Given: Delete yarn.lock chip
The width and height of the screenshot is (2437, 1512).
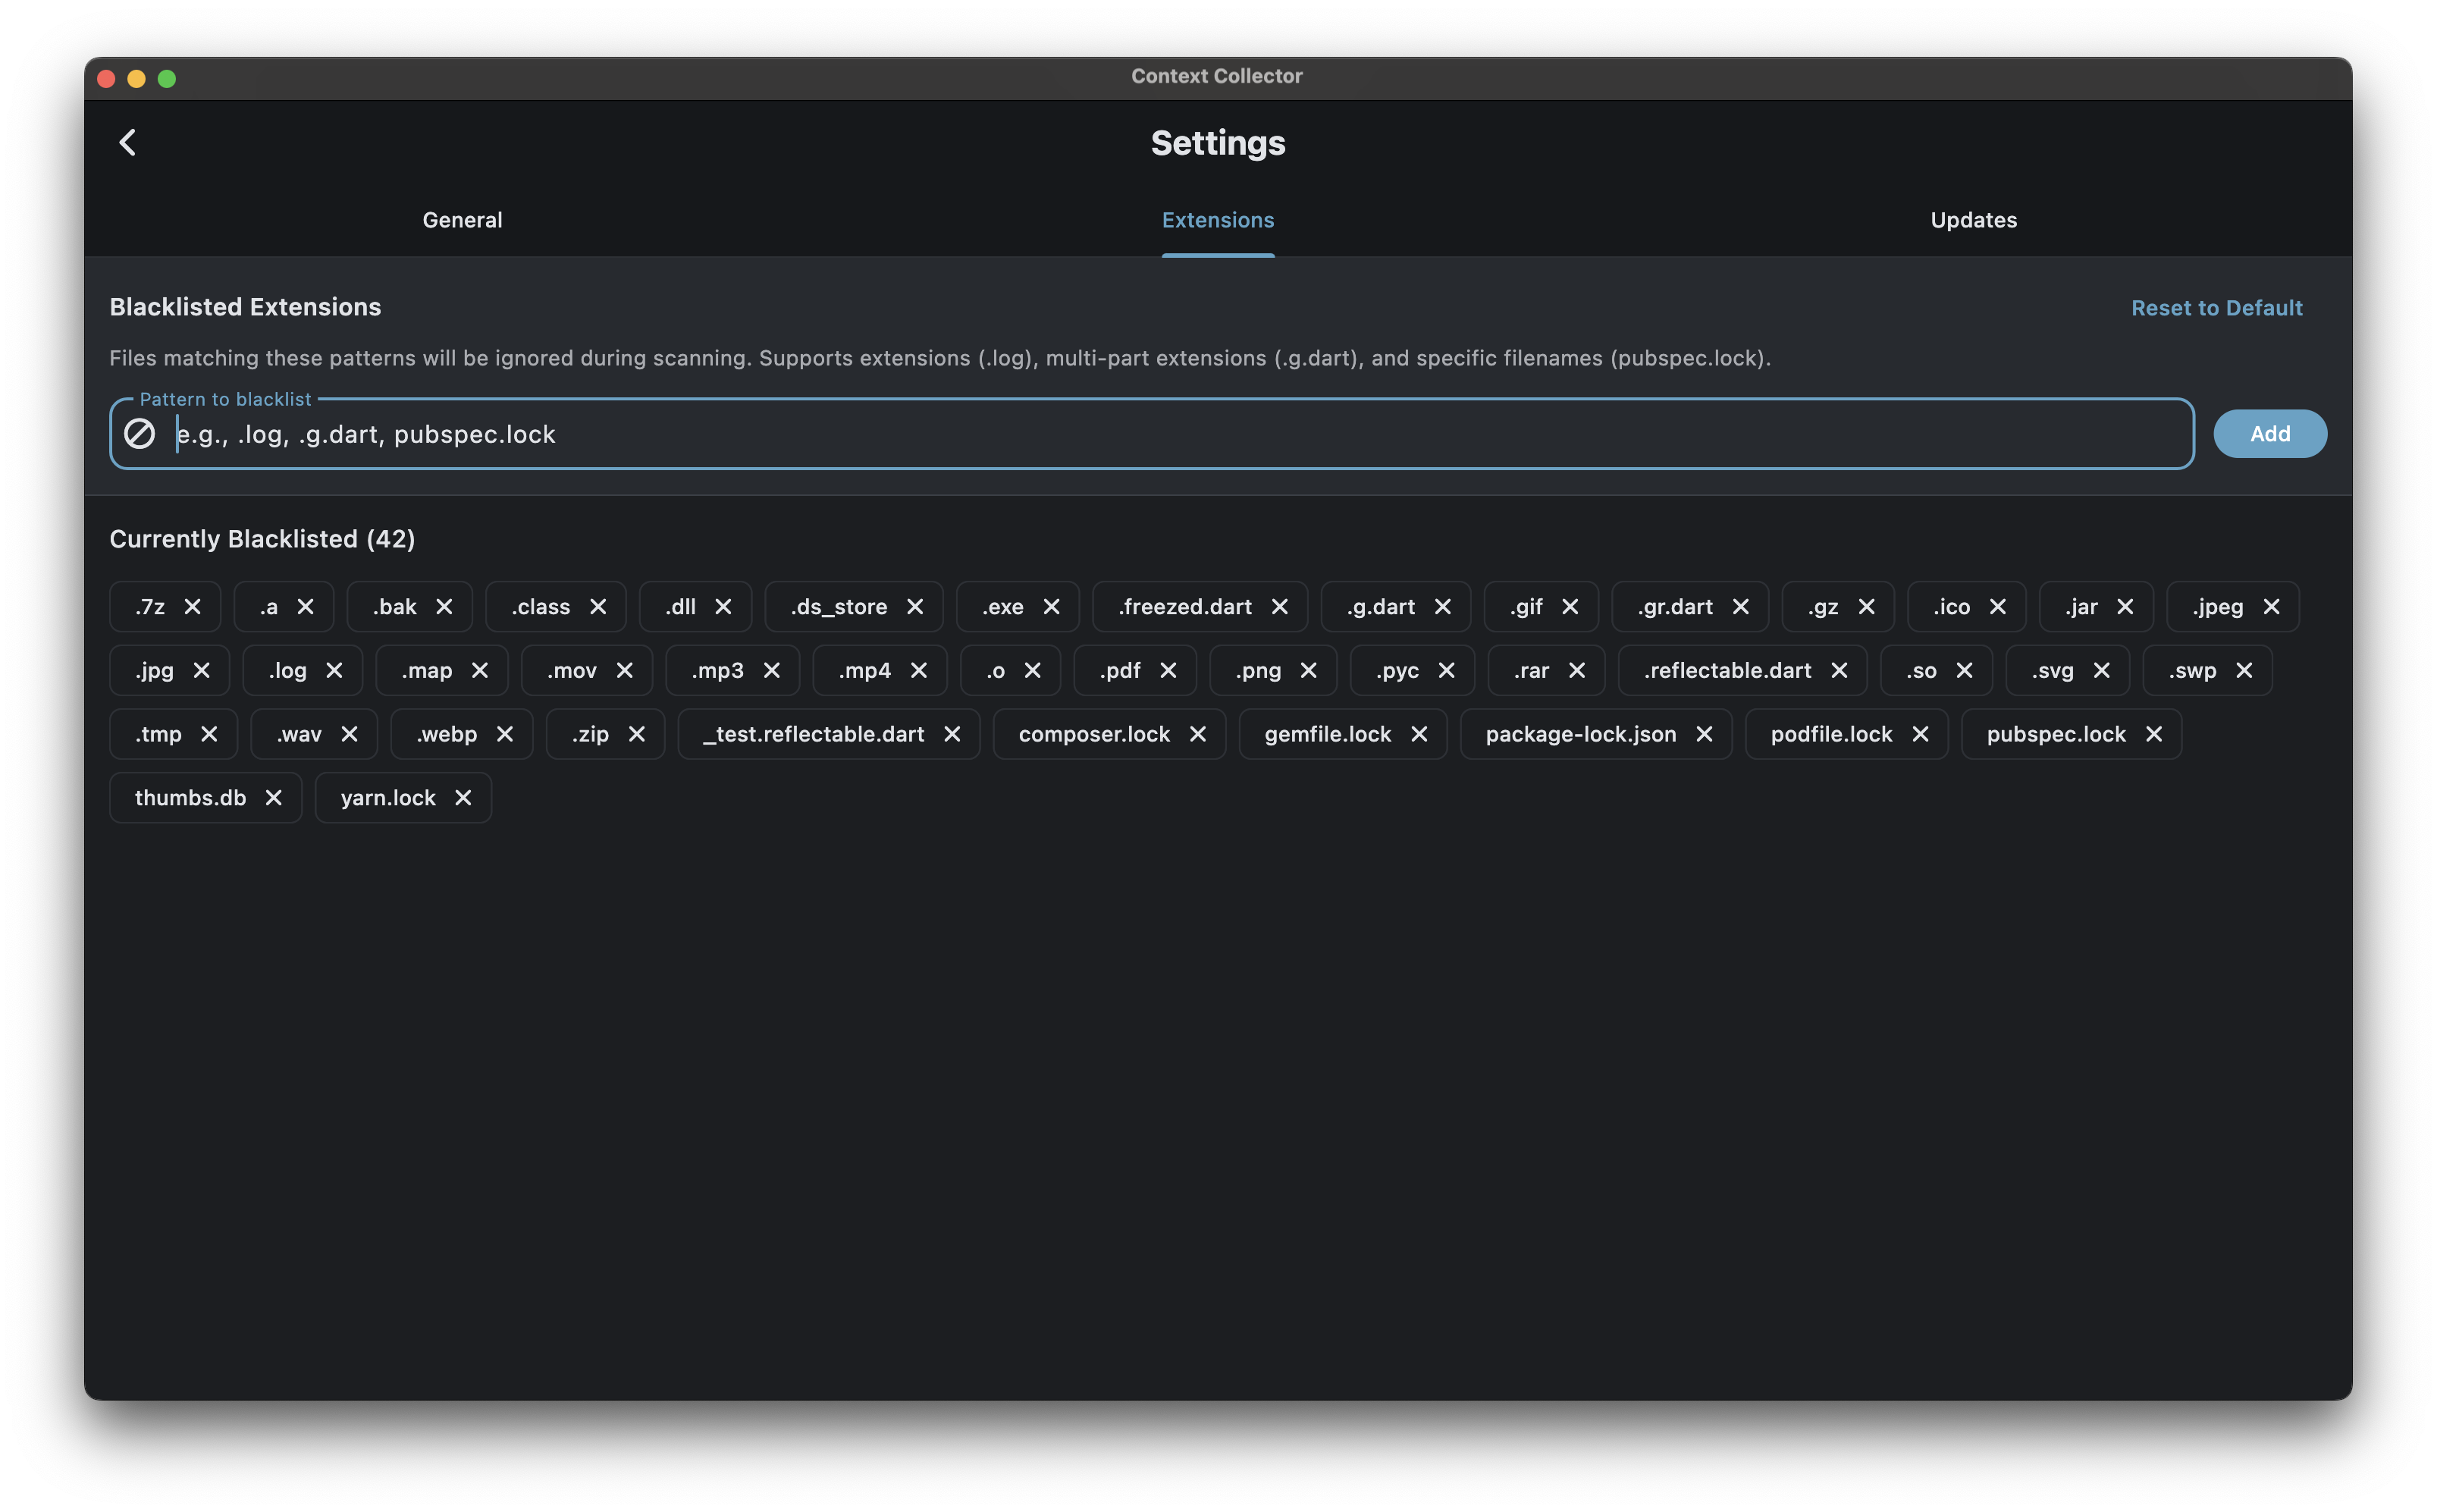Looking at the screenshot, I should tap(463, 798).
